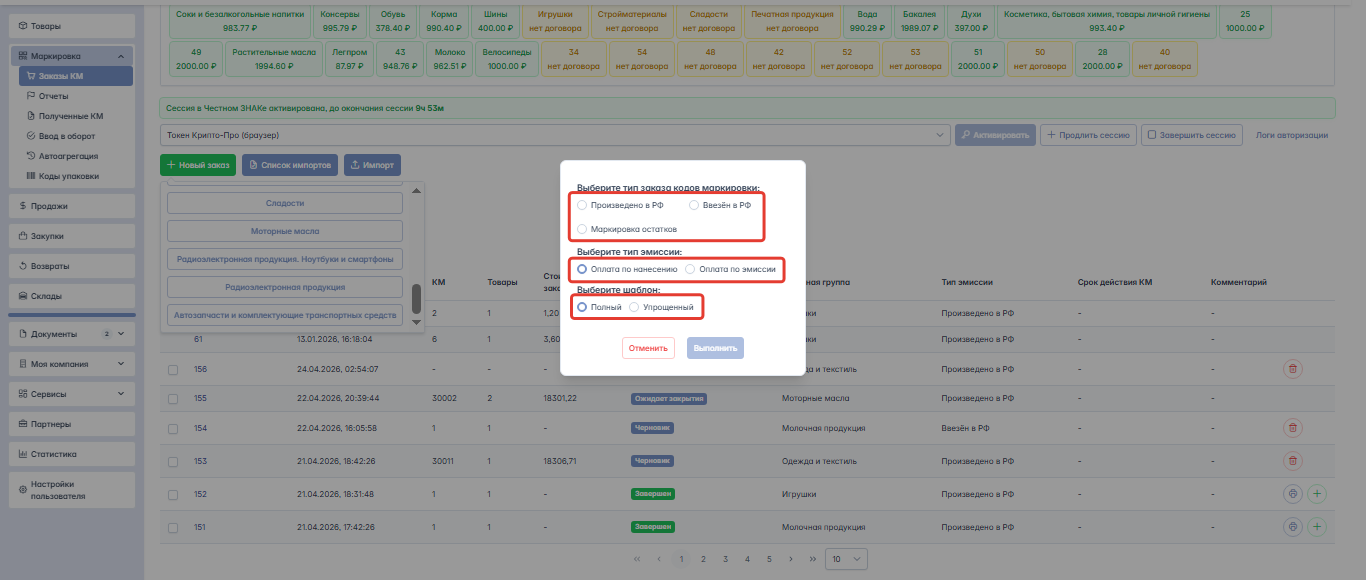Click 'Завершить сессию'
Viewport: 1366px width, 580px height.
(x=1191, y=135)
